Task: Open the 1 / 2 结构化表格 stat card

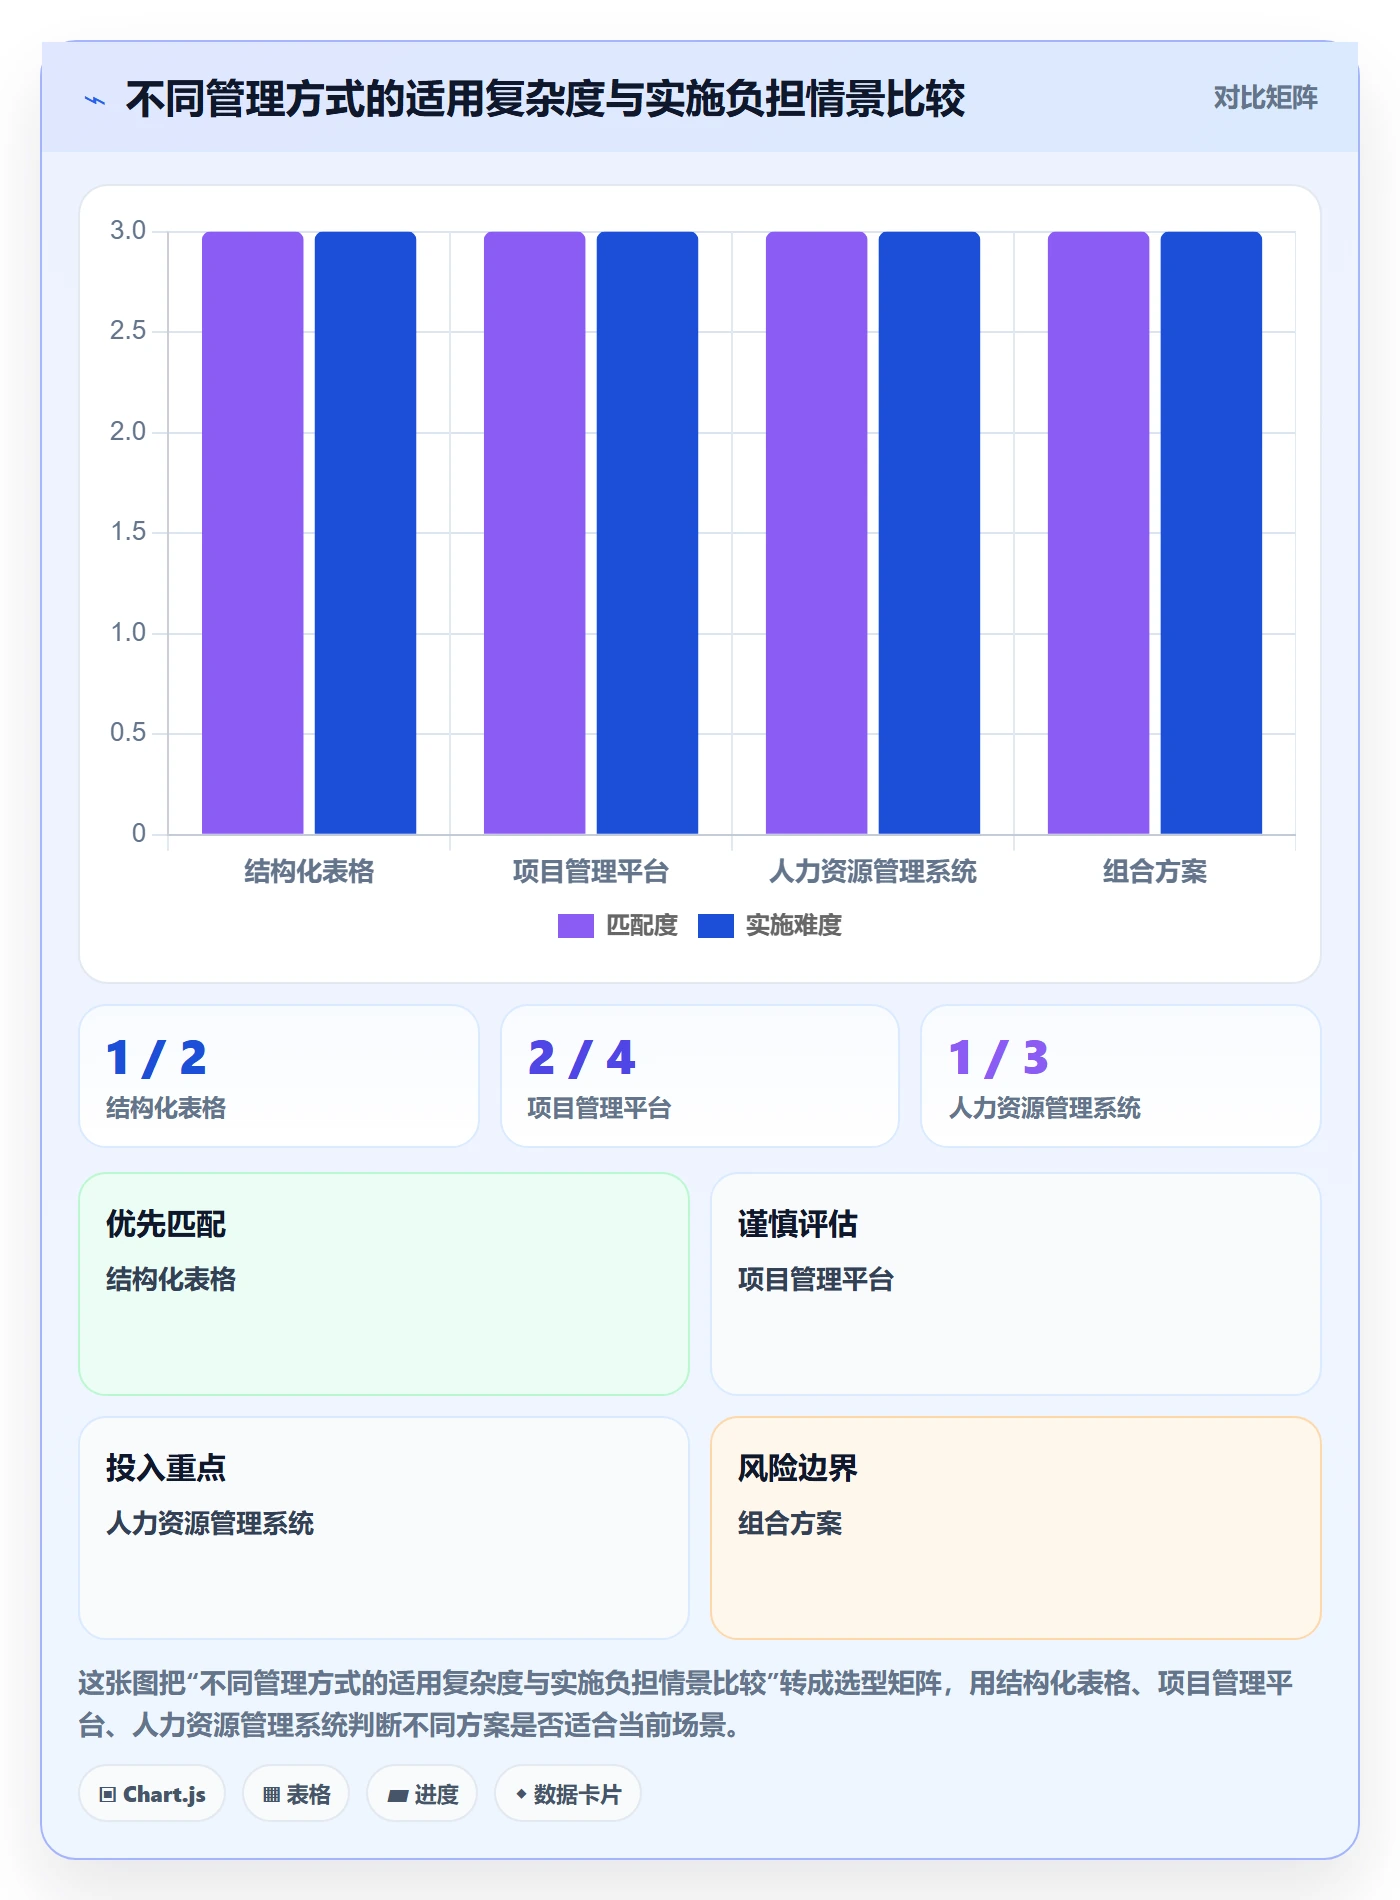Action: [x=279, y=1076]
